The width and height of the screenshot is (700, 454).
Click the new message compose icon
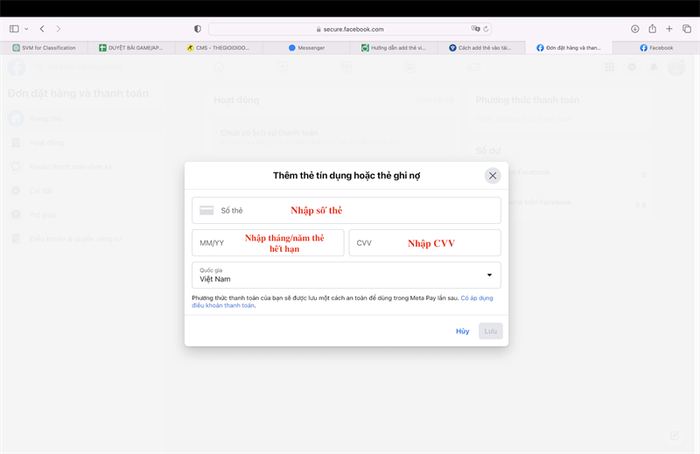click(x=675, y=435)
